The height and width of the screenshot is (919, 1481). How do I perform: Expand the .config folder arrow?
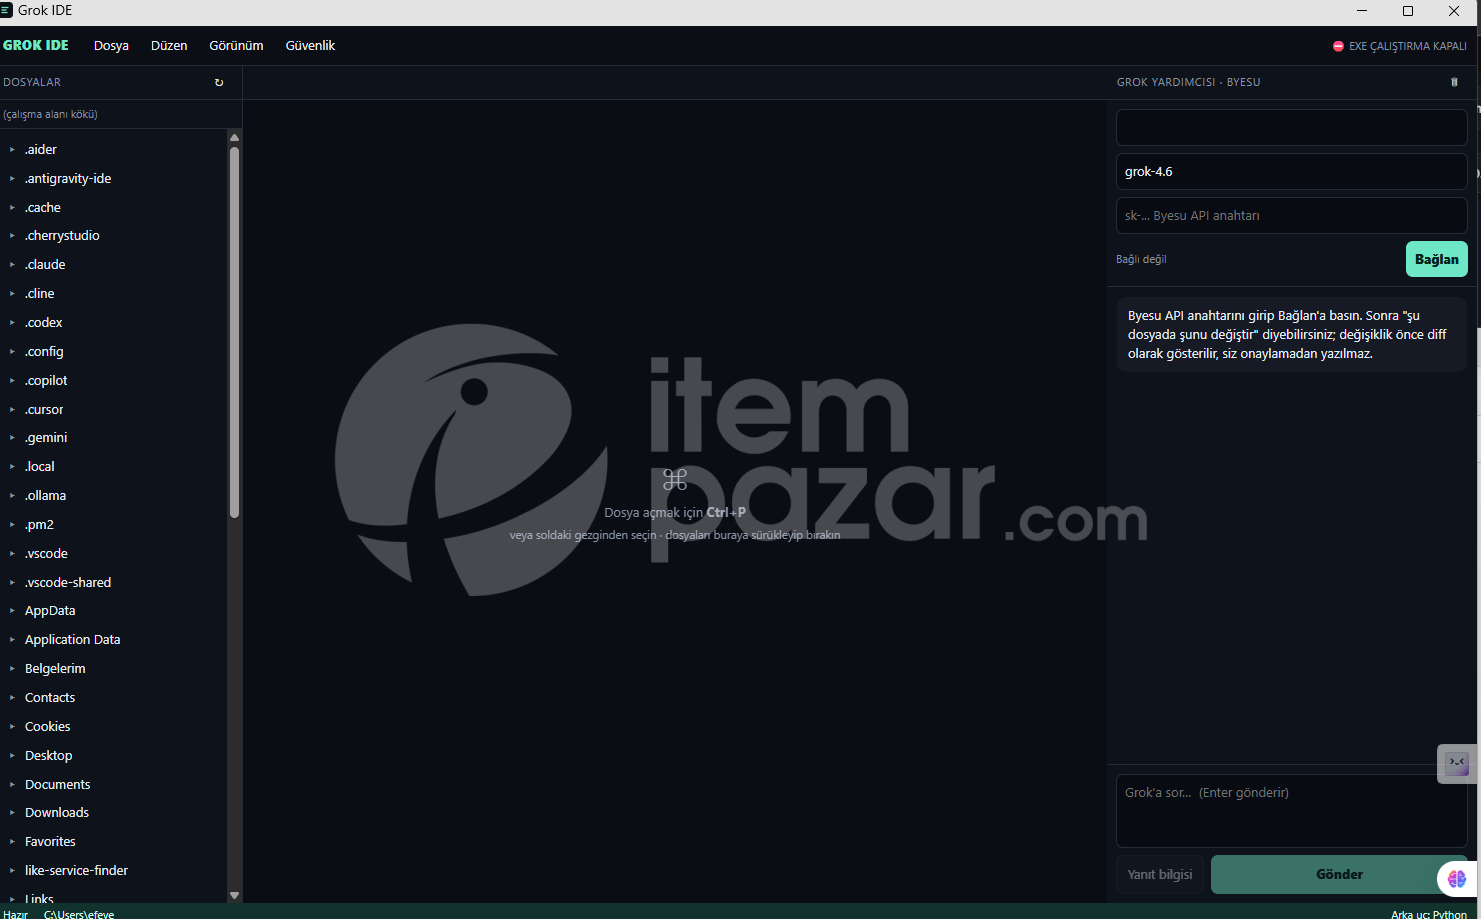coord(12,352)
